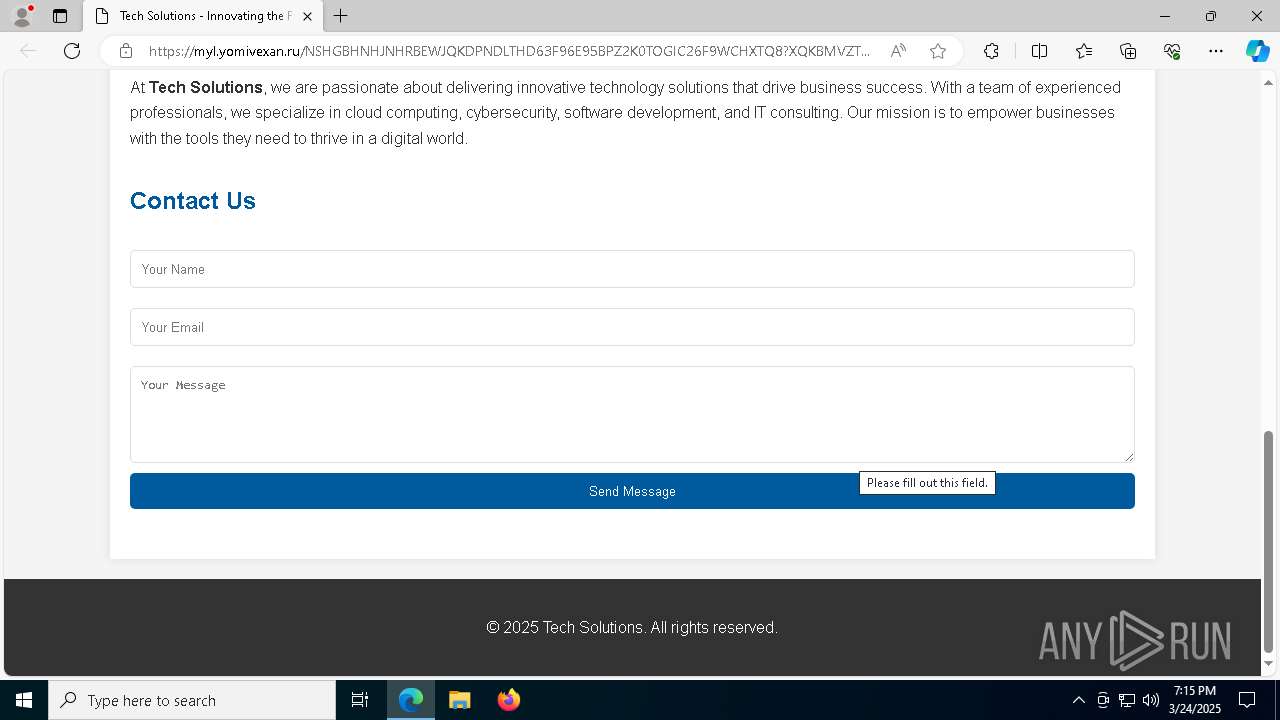Open the volume tray icon
Screen dimensions: 1280x720
coord(1151,700)
